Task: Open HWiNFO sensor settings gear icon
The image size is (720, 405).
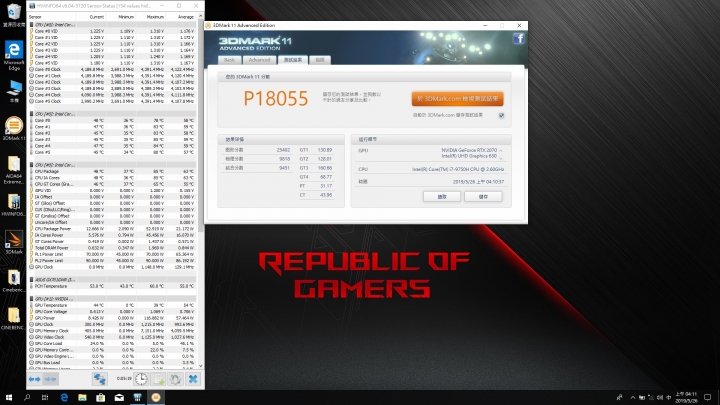Action: point(175,379)
